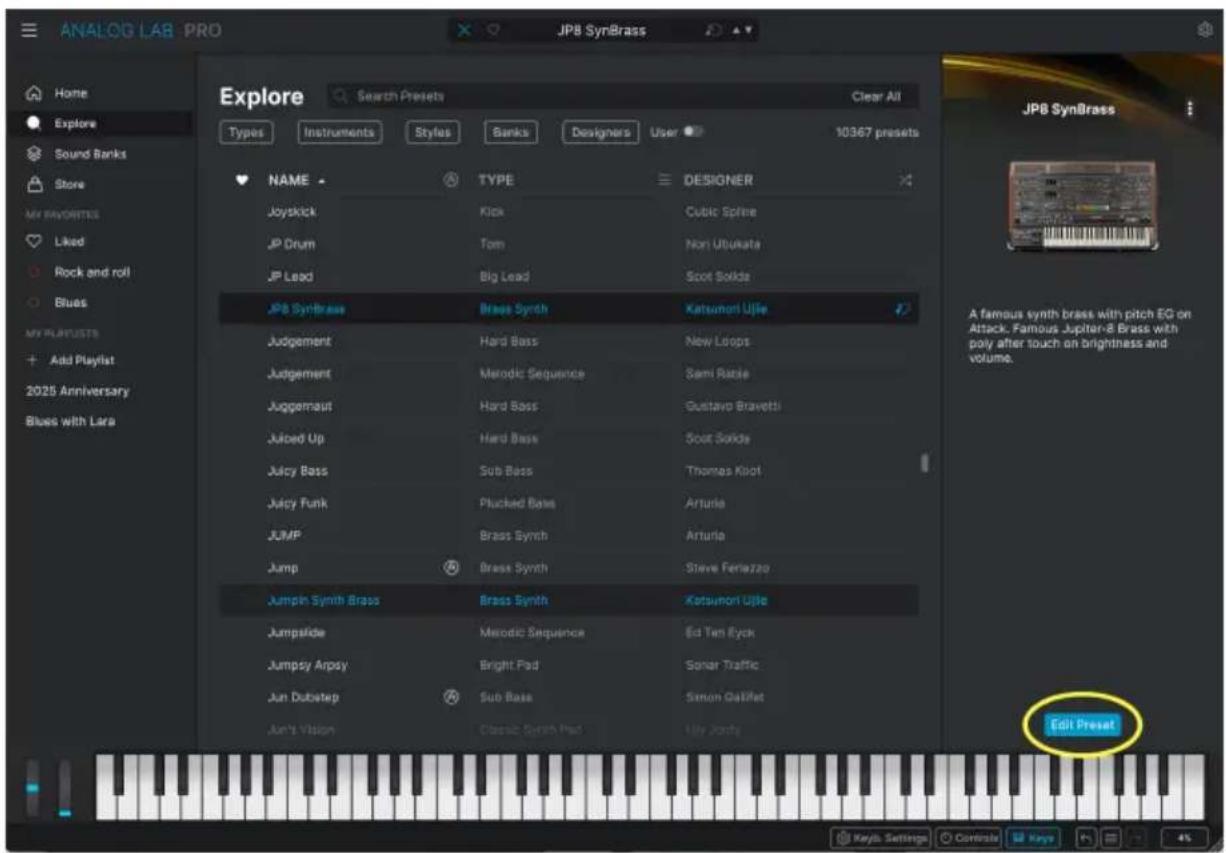Image resolution: width=1226 pixels, height=853 pixels.
Task: Toggle the User presets switch
Action: (x=692, y=132)
